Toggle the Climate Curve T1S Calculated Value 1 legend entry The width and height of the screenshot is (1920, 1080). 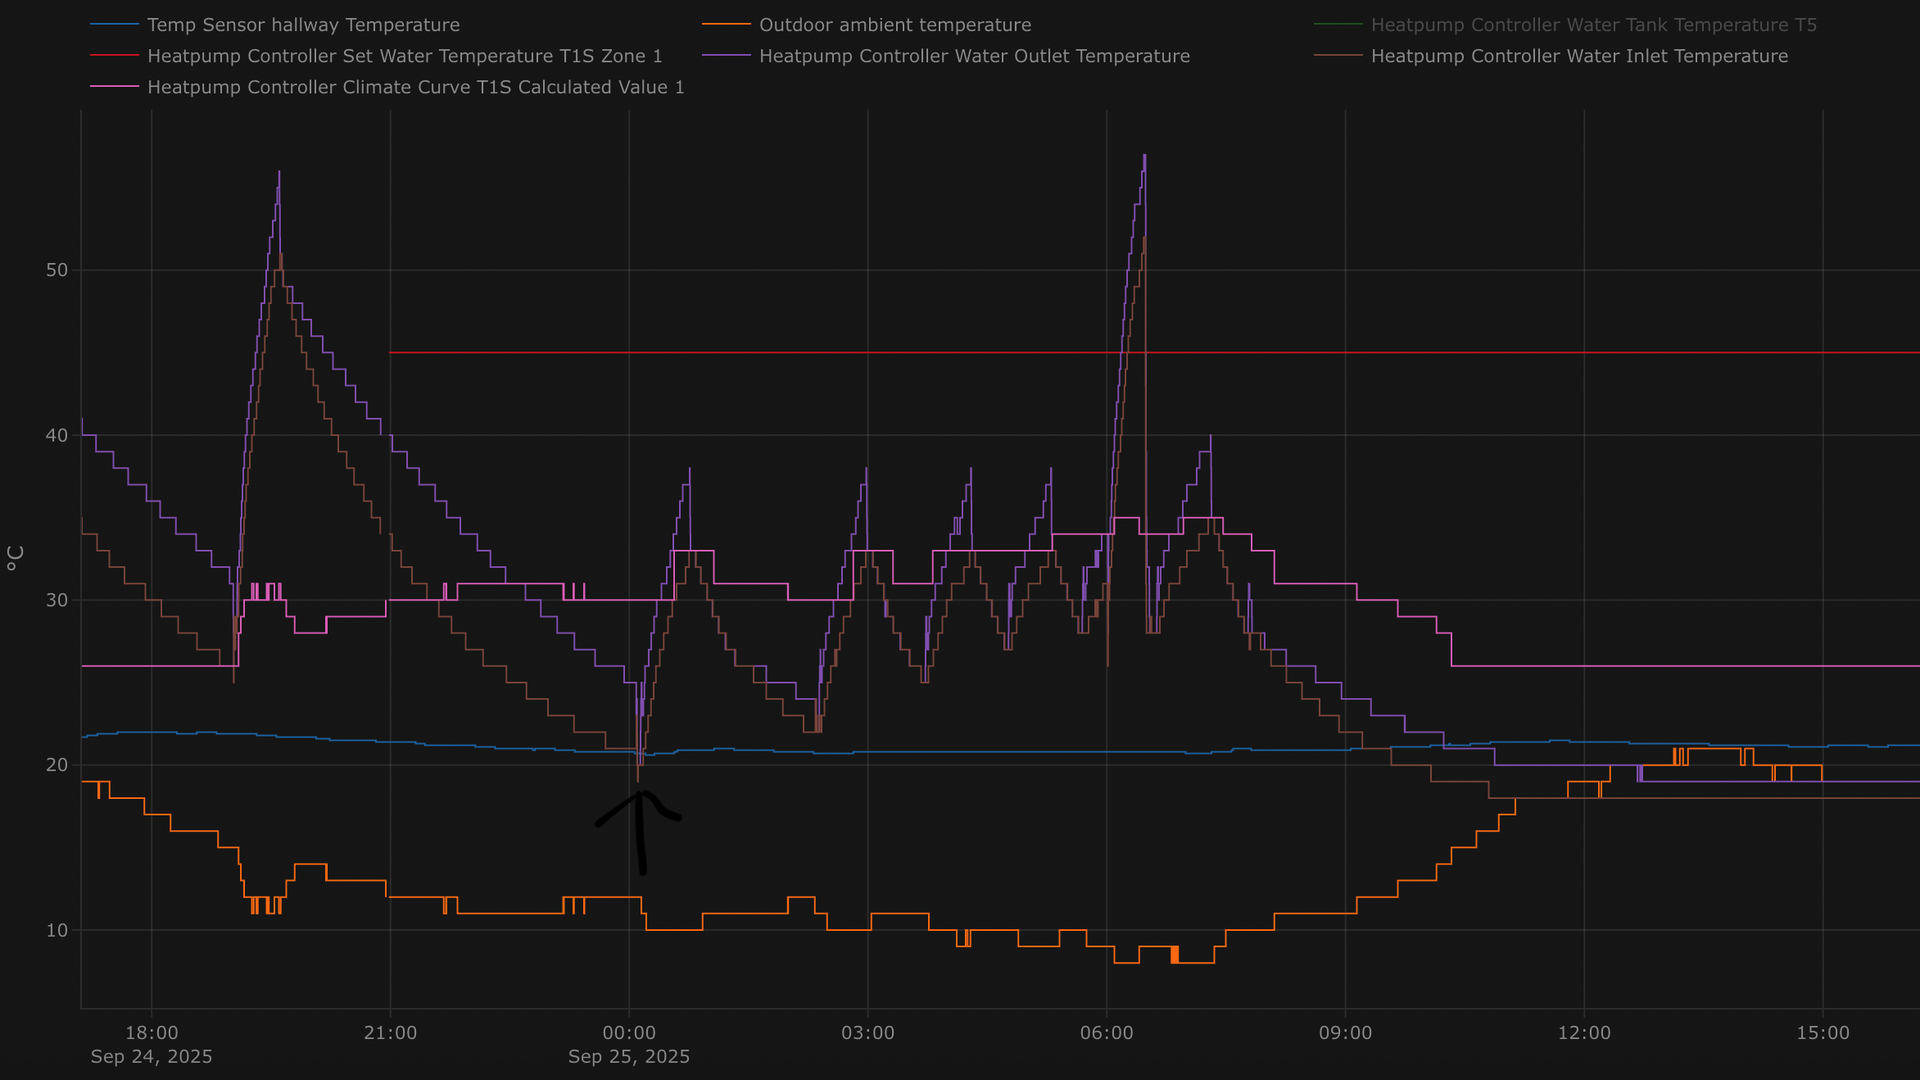(415, 87)
